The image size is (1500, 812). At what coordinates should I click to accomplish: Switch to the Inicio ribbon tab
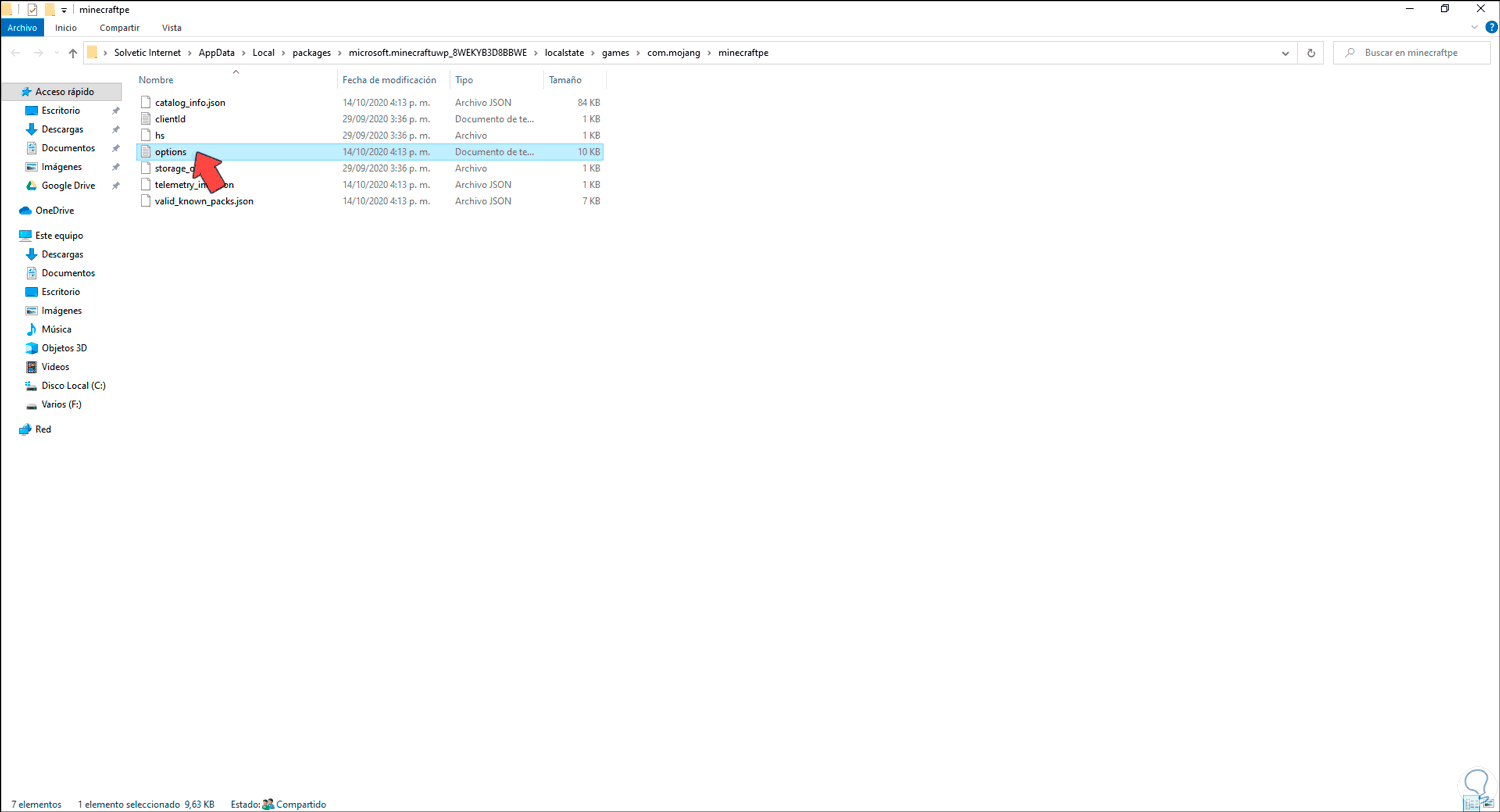pos(67,28)
